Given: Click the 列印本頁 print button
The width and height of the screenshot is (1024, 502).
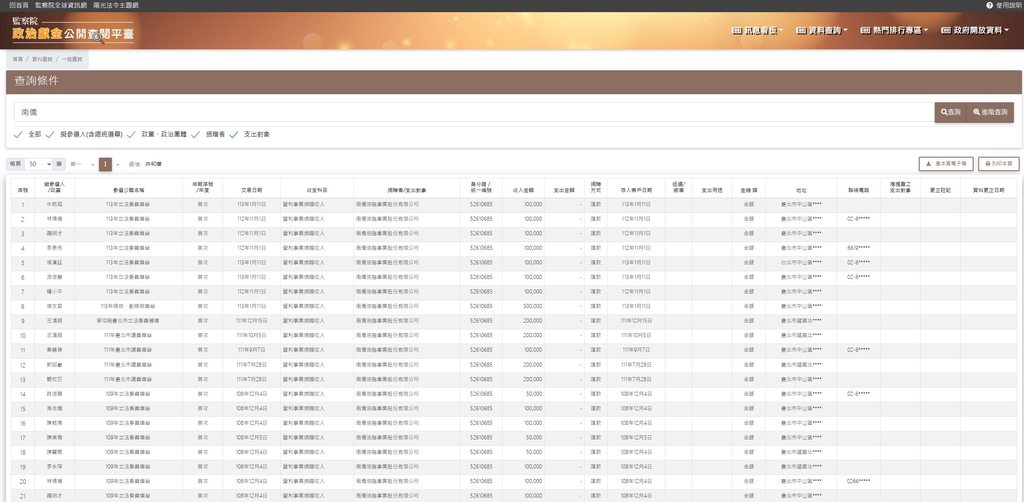Looking at the screenshot, I should point(999,164).
